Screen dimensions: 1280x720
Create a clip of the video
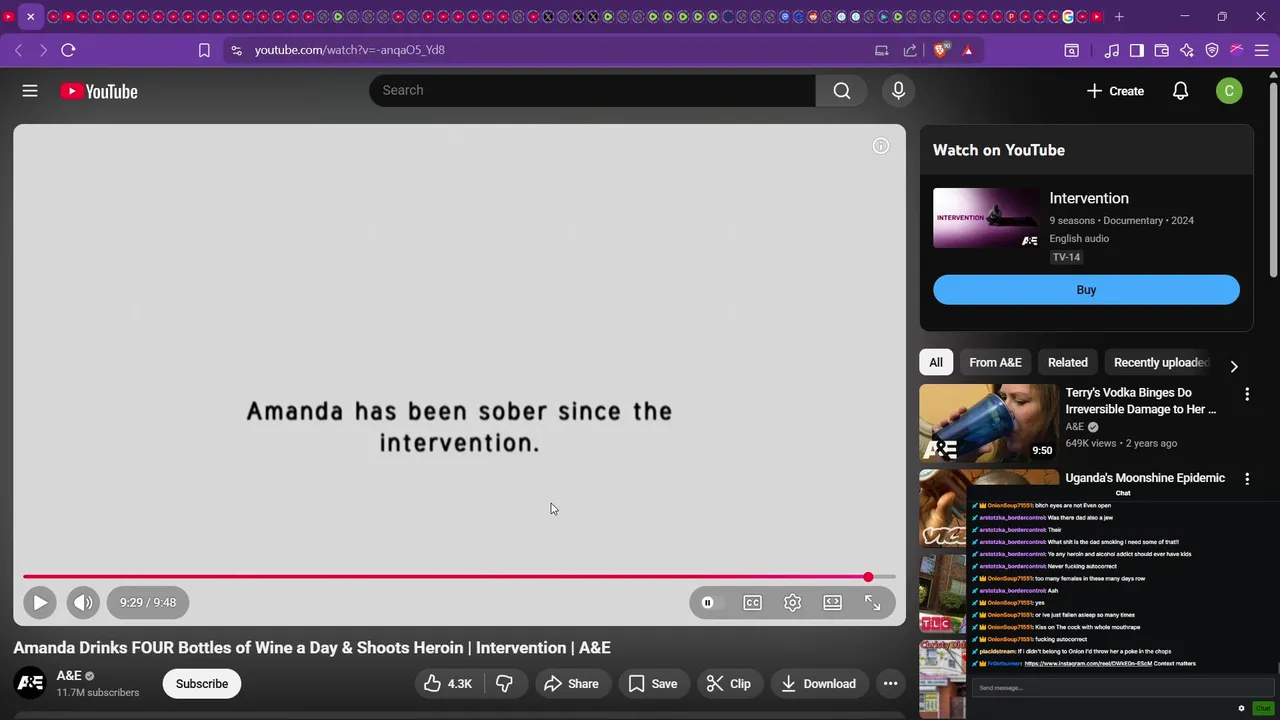click(729, 684)
